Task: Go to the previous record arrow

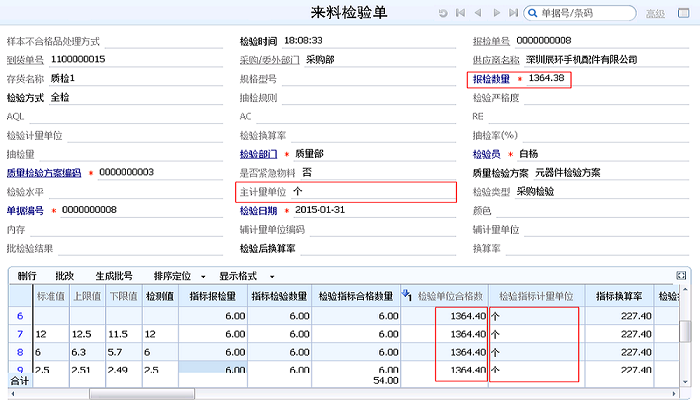Action: coord(478,13)
